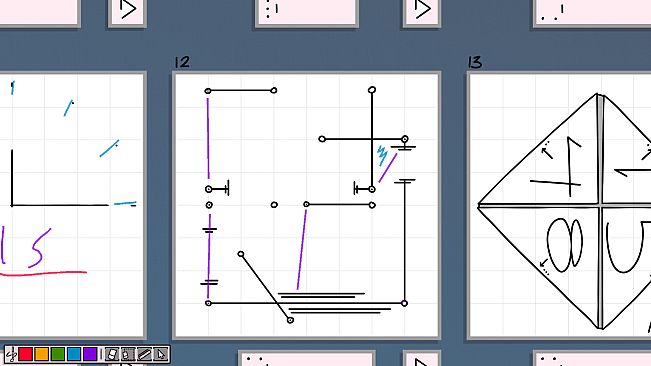Select the black pen tool

pos(11,355)
